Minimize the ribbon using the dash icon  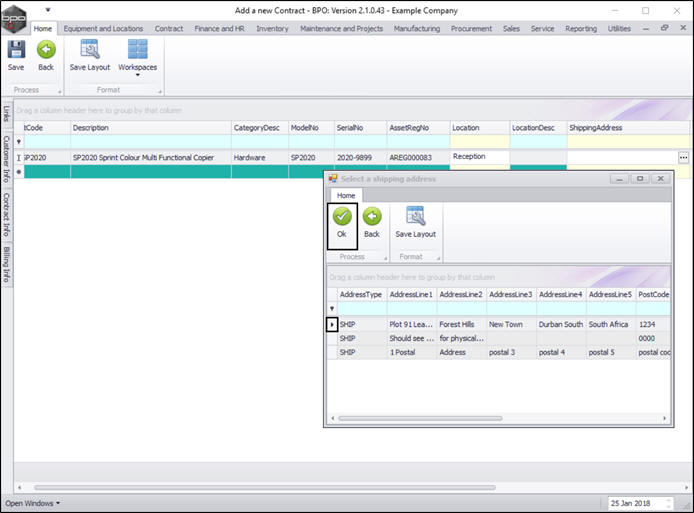646,29
